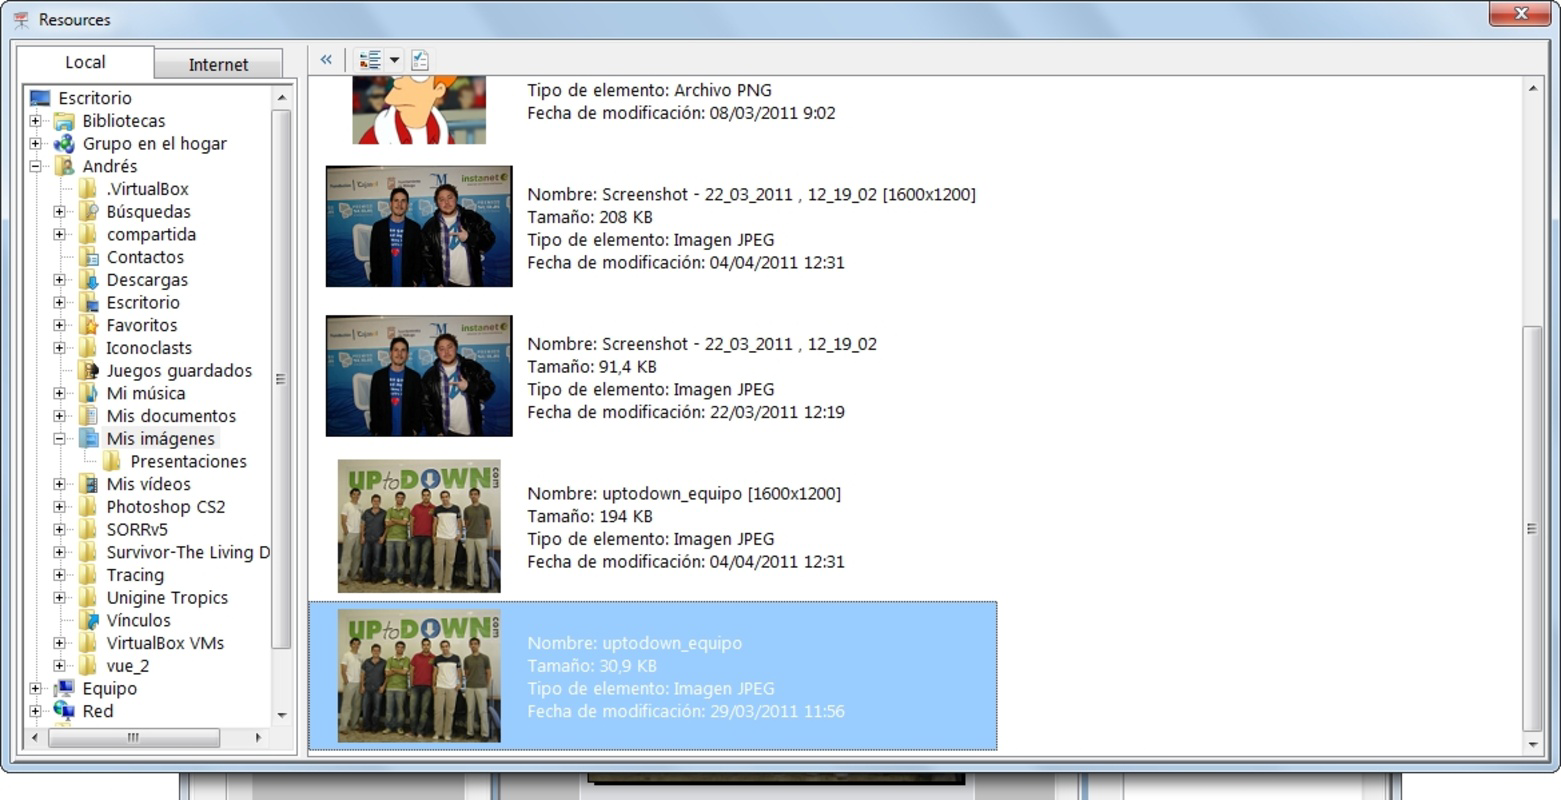
Task: Select the Tracing folder
Action: pos(135,575)
